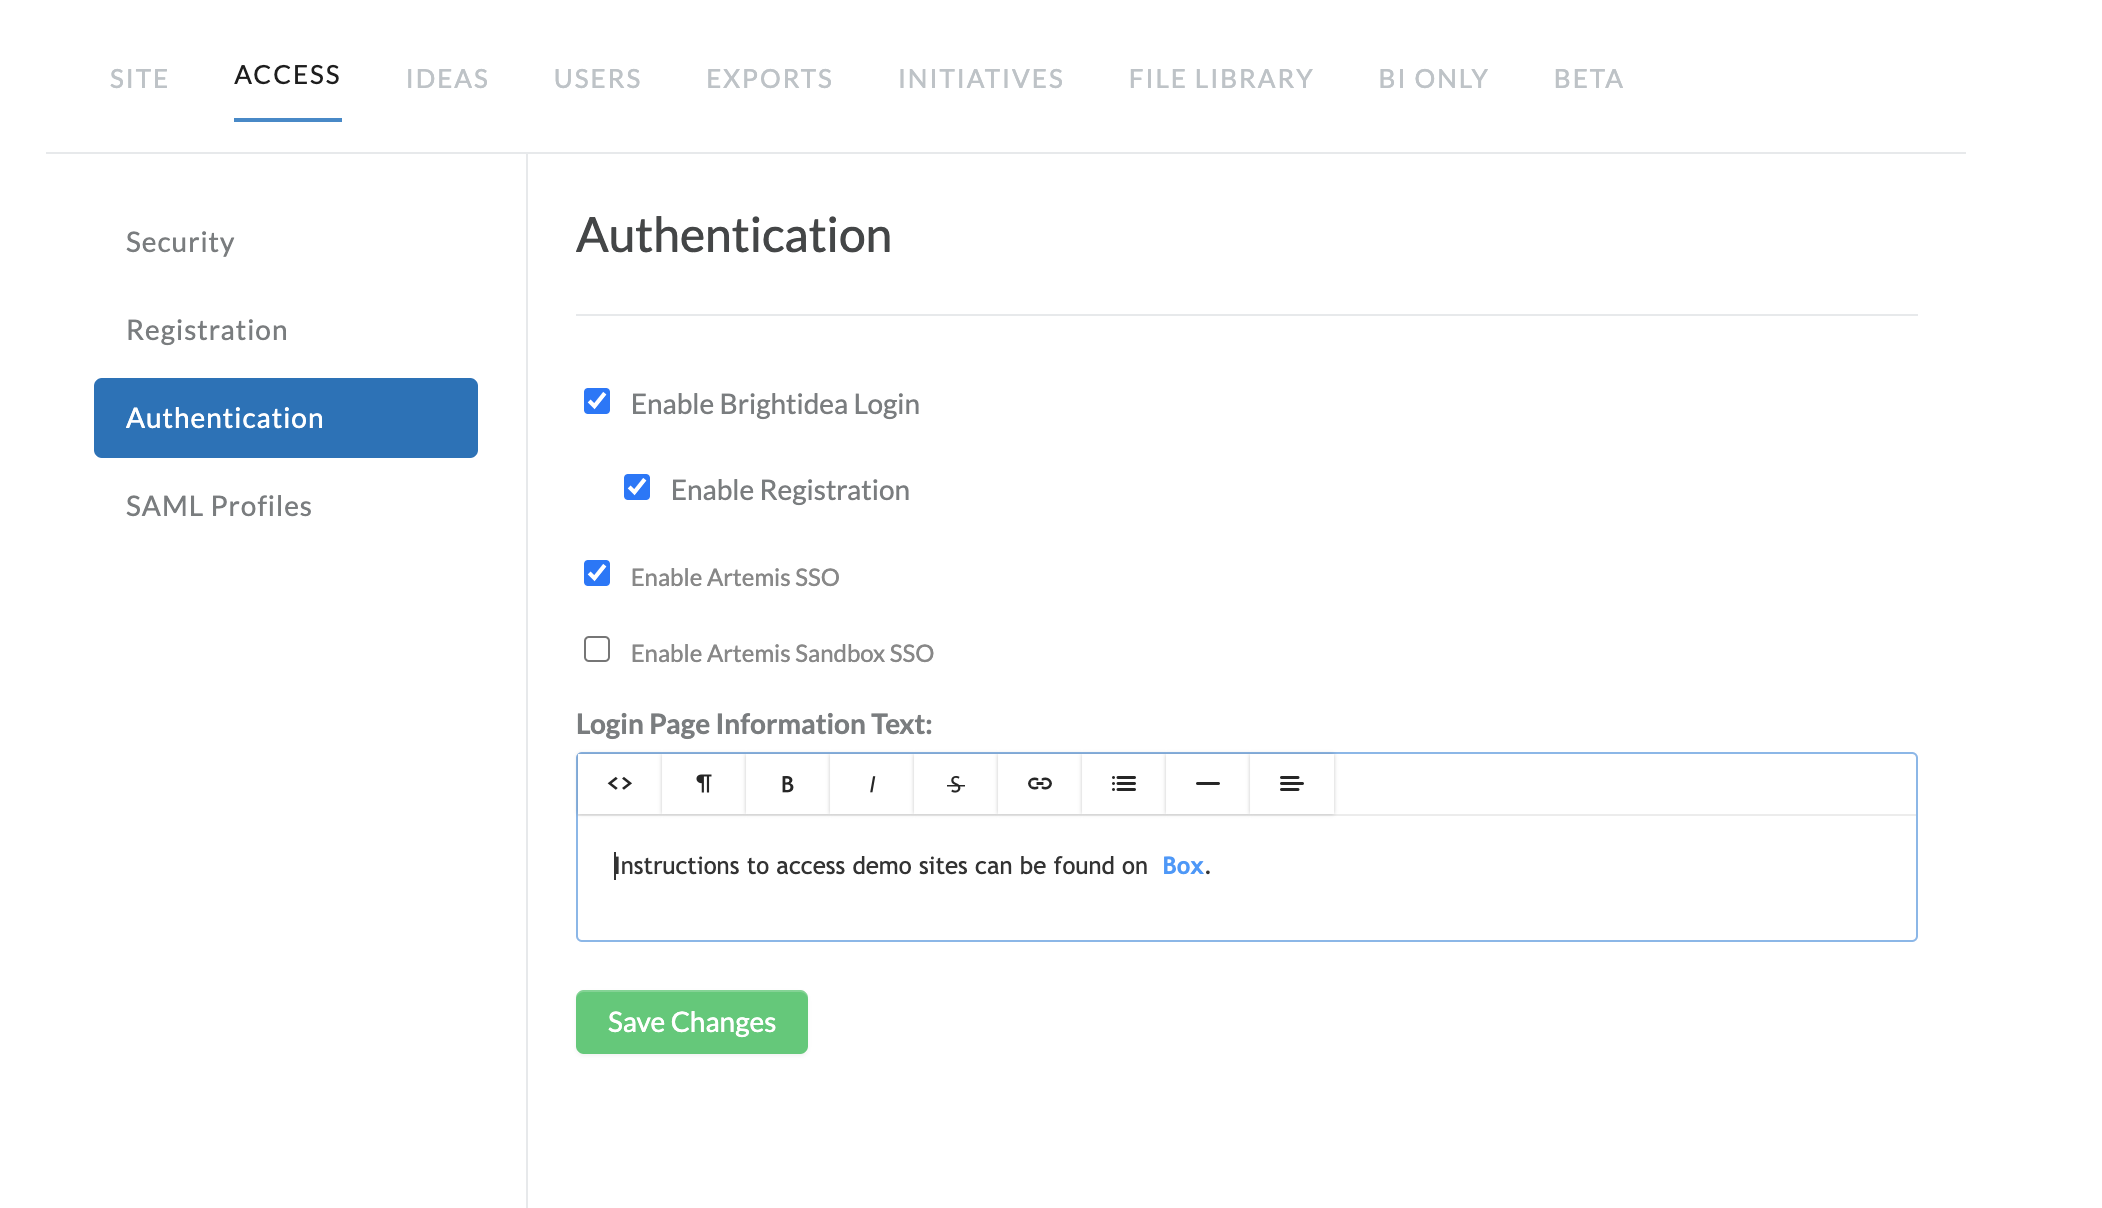Click the Enable Artemis Sandbox SSO label
Image resolution: width=2102 pixels, height=1208 pixels.
782,653
